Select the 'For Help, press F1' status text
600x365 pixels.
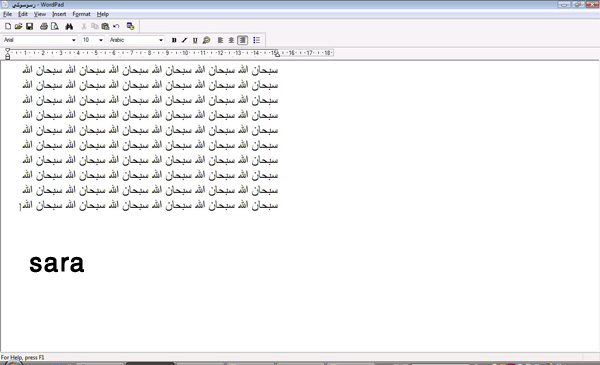pos(23,357)
